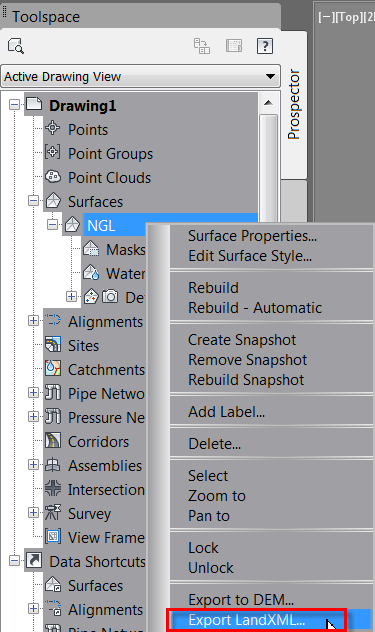Select Rebuild - Automatic menu entry

coord(255,308)
